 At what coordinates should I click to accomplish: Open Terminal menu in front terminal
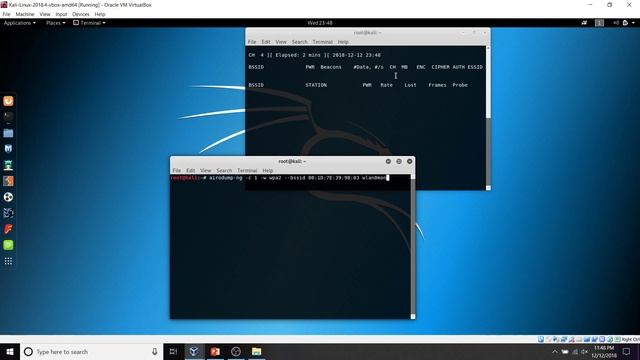pos(247,171)
